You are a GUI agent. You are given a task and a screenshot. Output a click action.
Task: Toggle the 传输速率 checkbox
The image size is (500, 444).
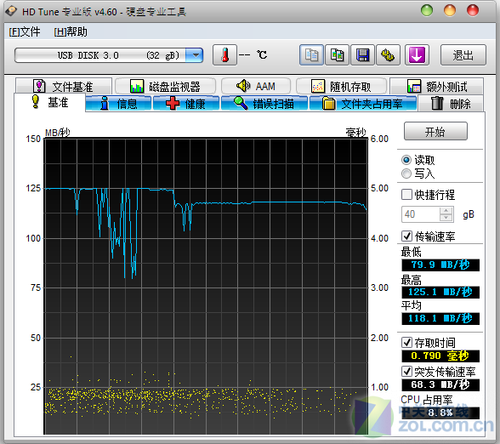click(x=406, y=236)
